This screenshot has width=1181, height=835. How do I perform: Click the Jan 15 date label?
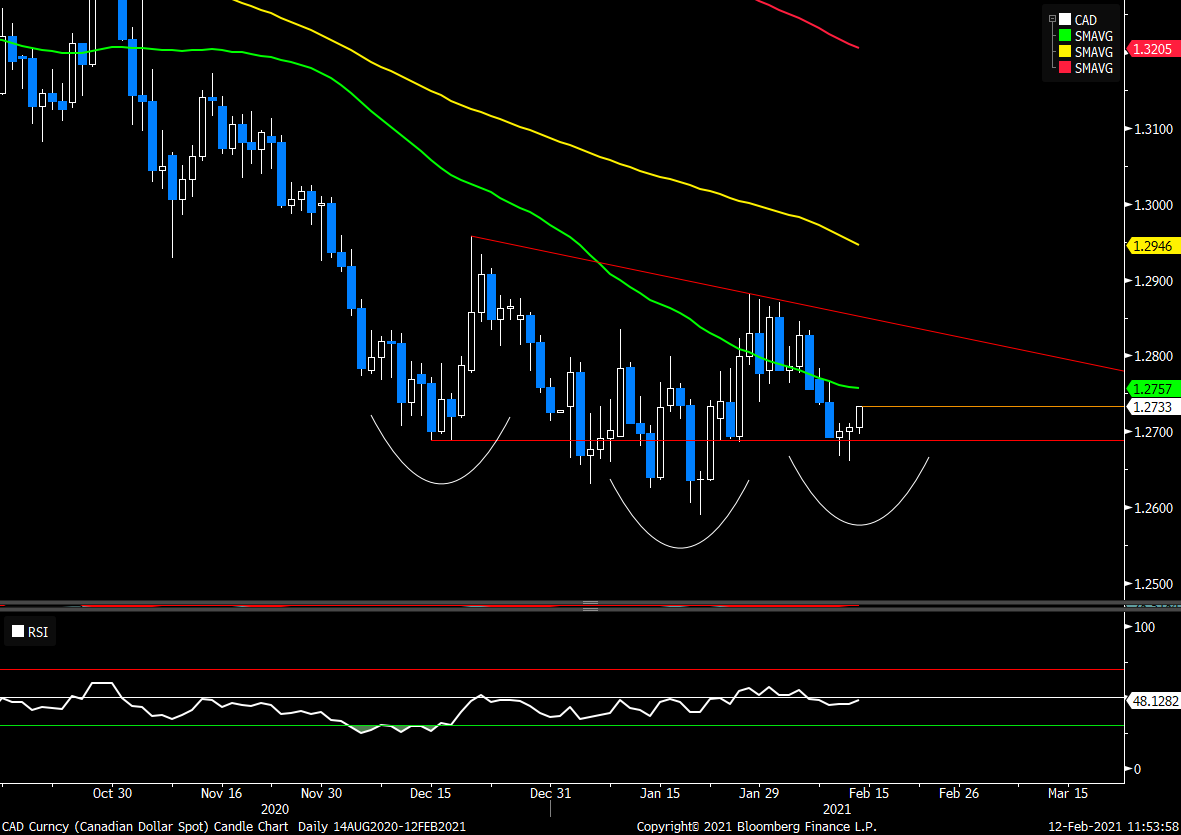point(661,794)
